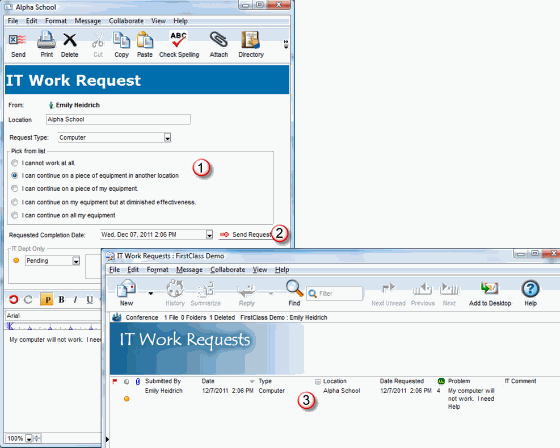Expand Requested Completion Date dropdown
560x448 pixels.
(x=210, y=235)
